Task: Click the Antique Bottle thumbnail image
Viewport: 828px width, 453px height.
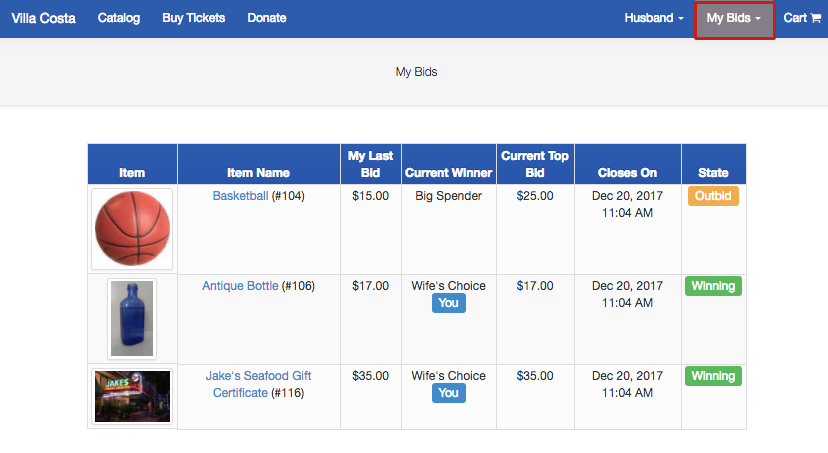Action: [132, 319]
